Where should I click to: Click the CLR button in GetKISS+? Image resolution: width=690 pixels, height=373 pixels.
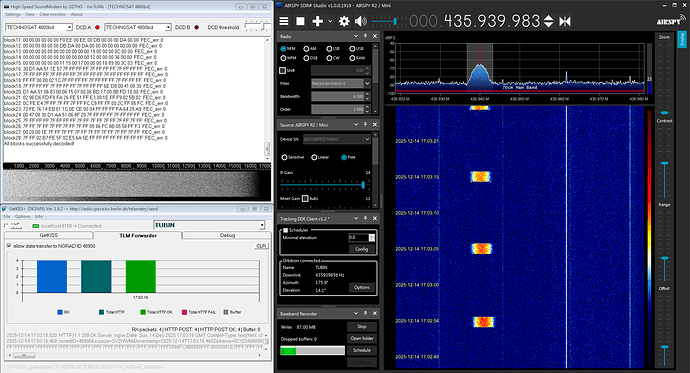pyautogui.click(x=261, y=246)
